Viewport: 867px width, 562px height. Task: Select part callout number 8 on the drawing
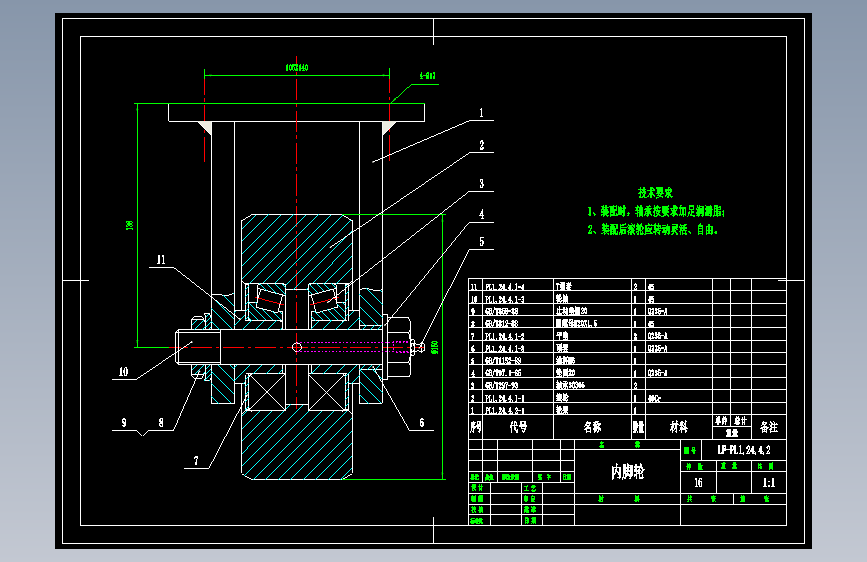pyautogui.click(x=161, y=423)
